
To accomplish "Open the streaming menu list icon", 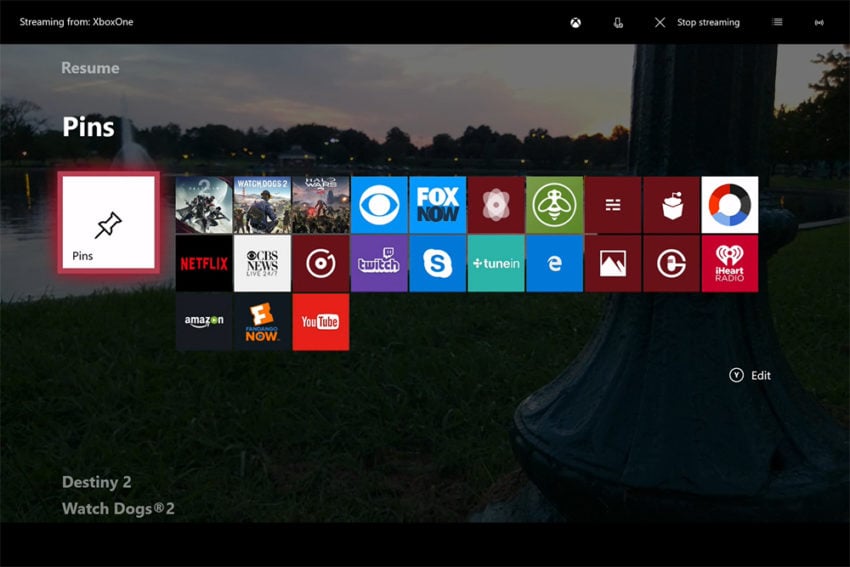I will (777, 22).
